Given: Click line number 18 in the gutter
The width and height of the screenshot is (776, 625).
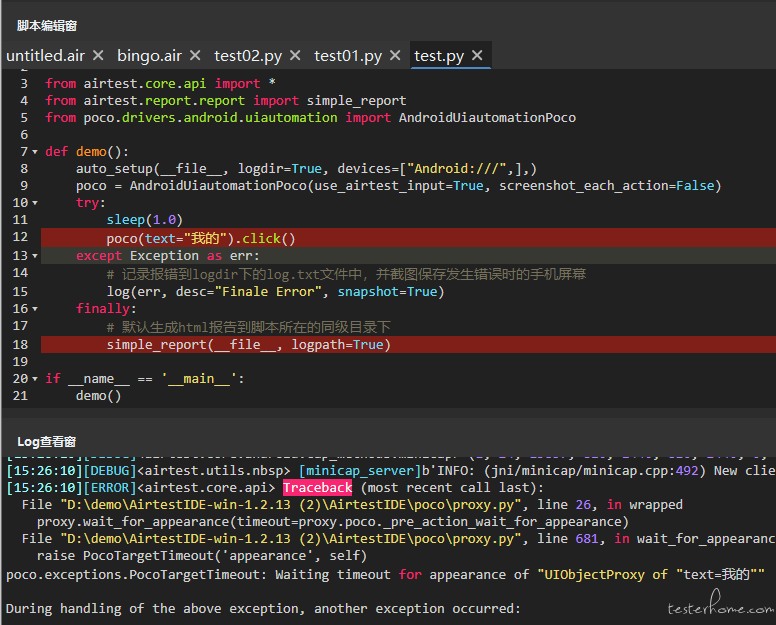Looking at the screenshot, I should coord(20,344).
